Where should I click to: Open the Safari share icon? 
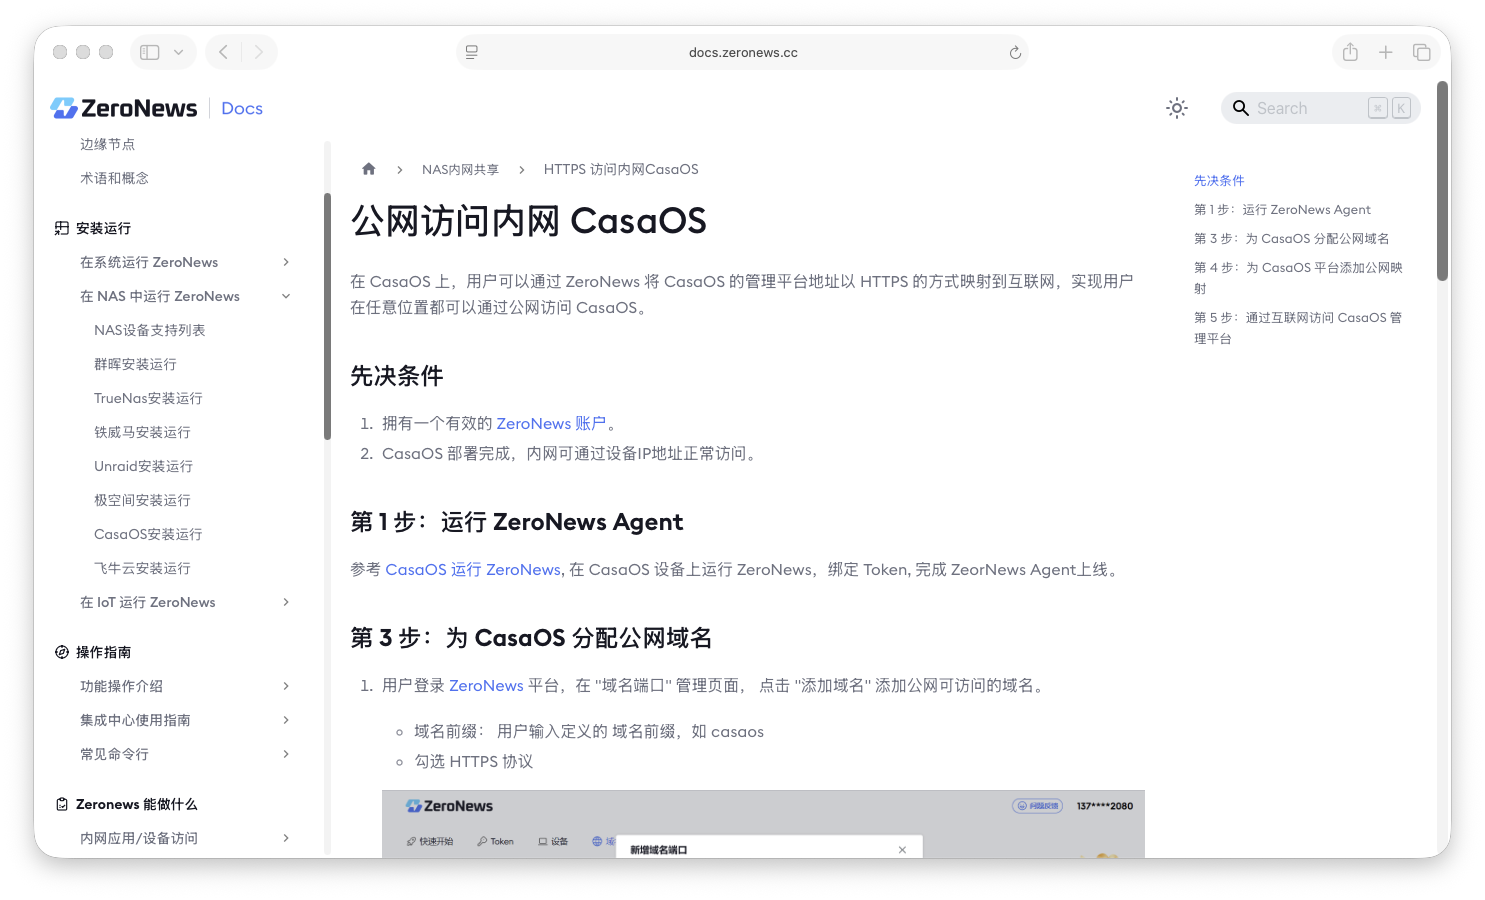click(1350, 52)
